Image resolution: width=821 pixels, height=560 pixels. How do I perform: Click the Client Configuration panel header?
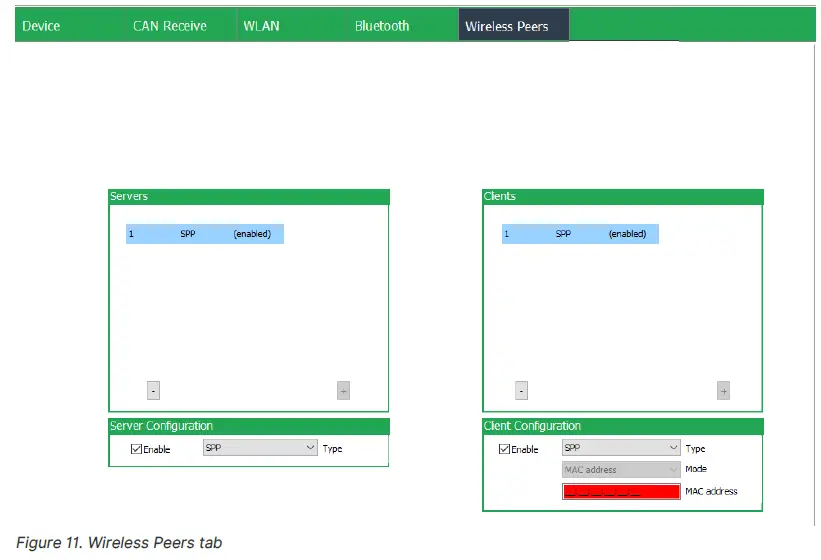tap(622, 426)
